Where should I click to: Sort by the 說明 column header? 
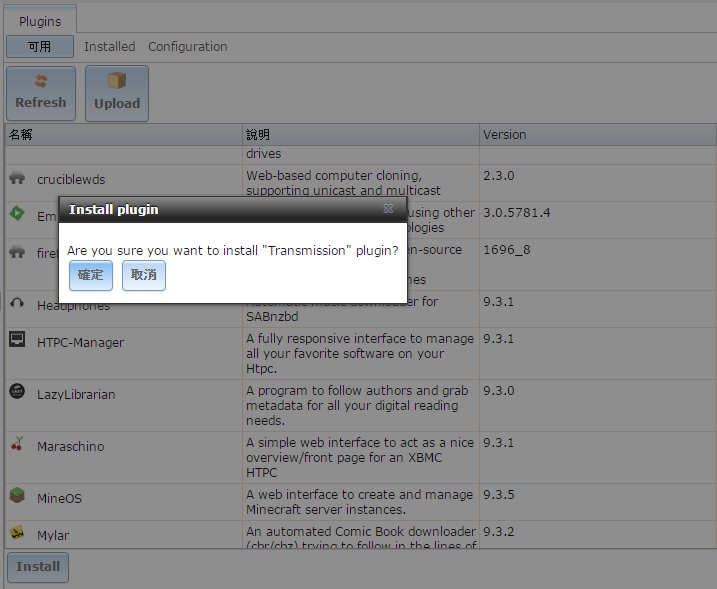361,134
